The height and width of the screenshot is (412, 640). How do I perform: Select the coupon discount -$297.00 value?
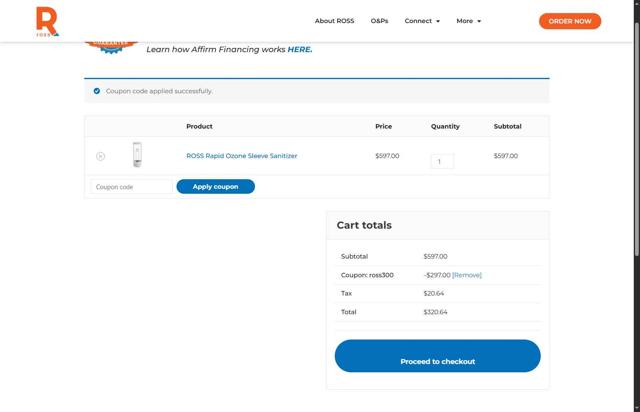pos(437,275)
